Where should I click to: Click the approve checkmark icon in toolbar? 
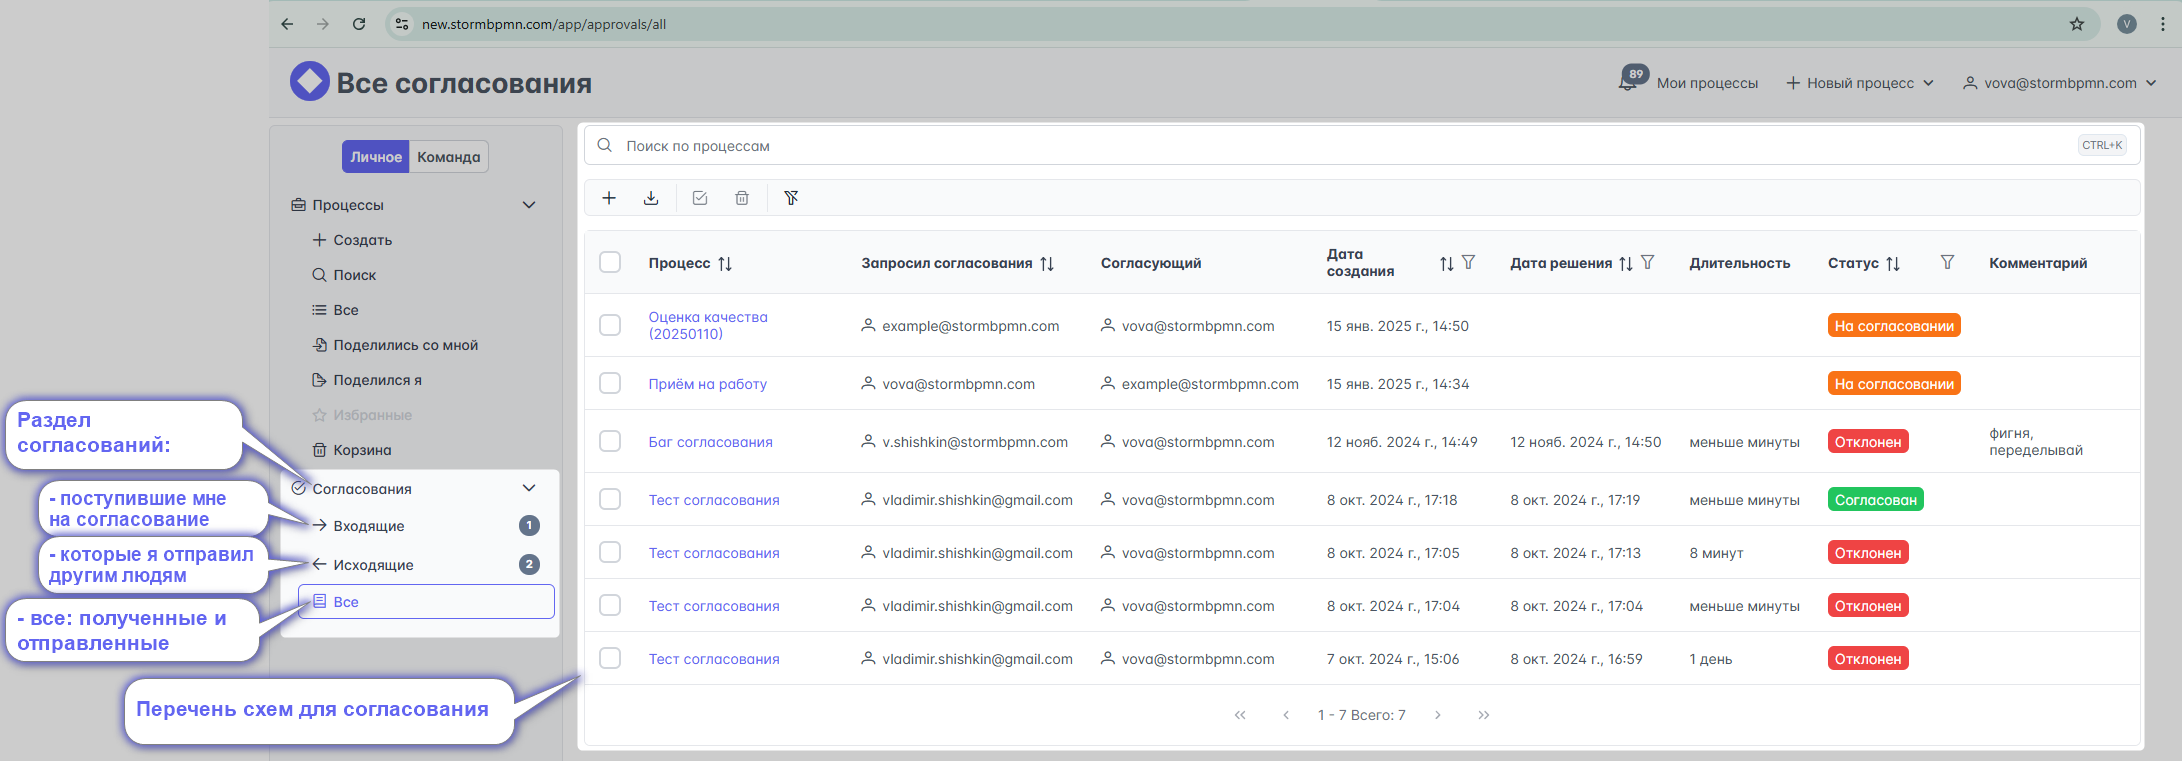pos(700,198)
